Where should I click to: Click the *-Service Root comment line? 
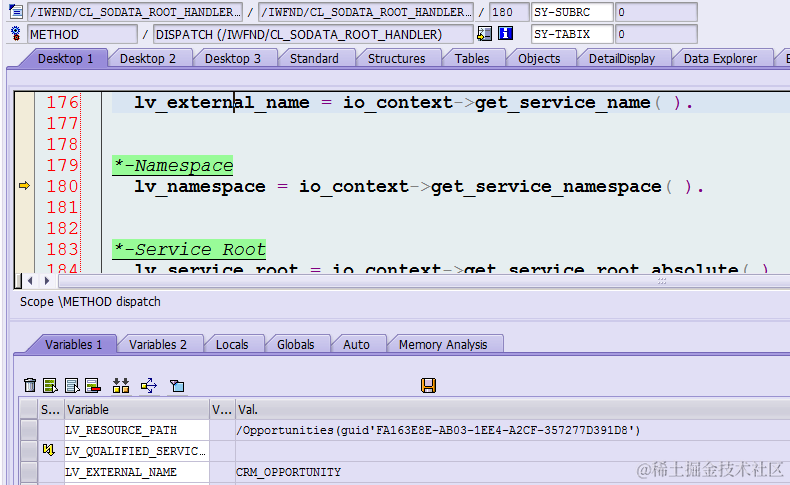click(x=189, y=249)
